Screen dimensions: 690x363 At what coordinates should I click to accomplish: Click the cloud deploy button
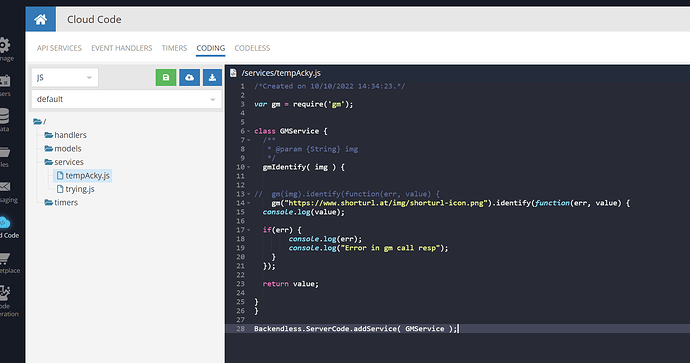click(x=189, y=77)
